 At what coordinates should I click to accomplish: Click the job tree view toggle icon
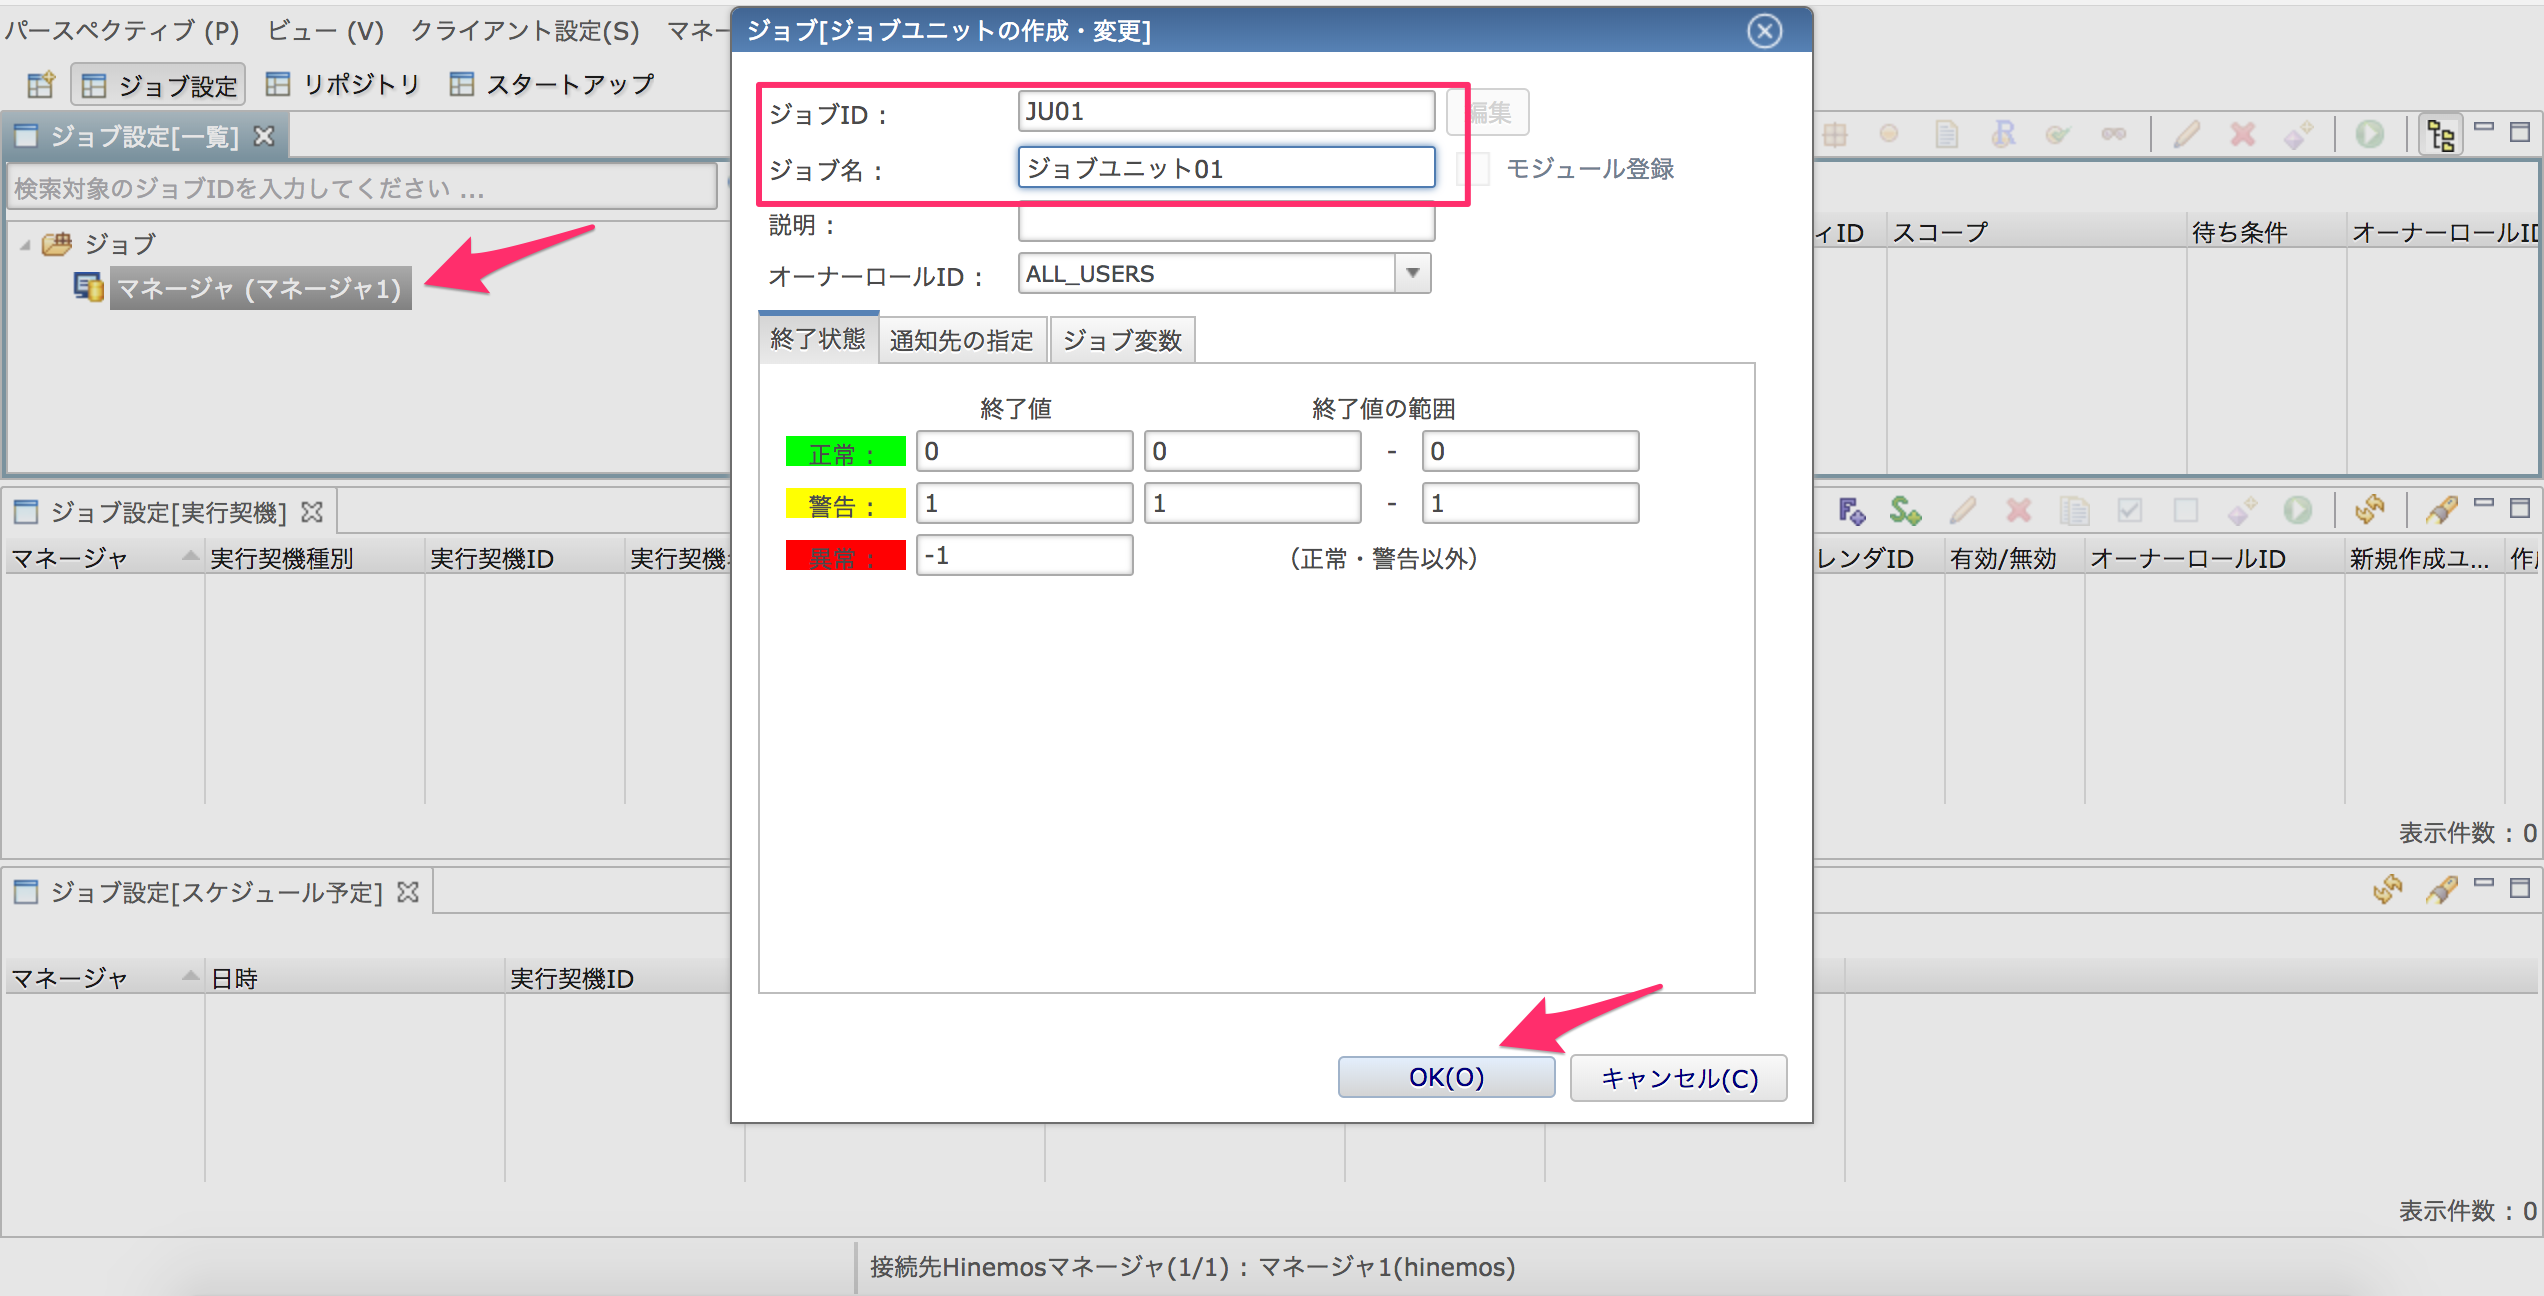pos(2440,135)
